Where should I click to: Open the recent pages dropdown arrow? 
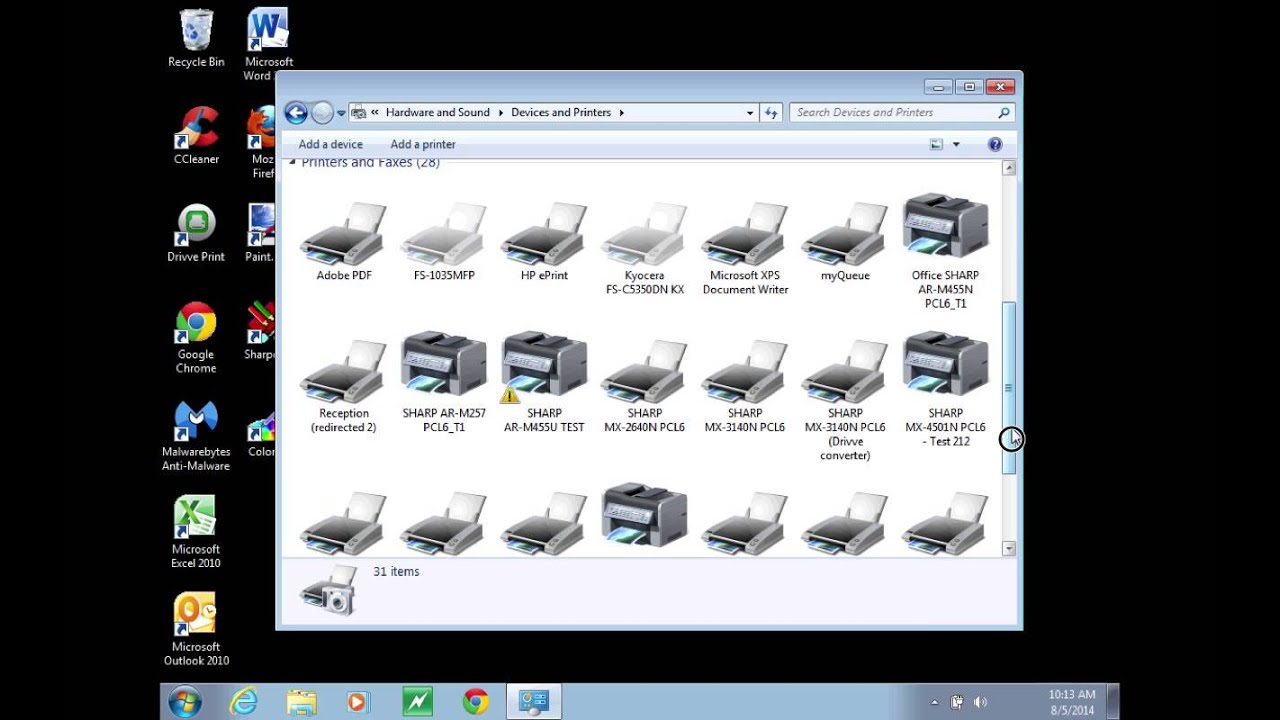pos(341,113)
